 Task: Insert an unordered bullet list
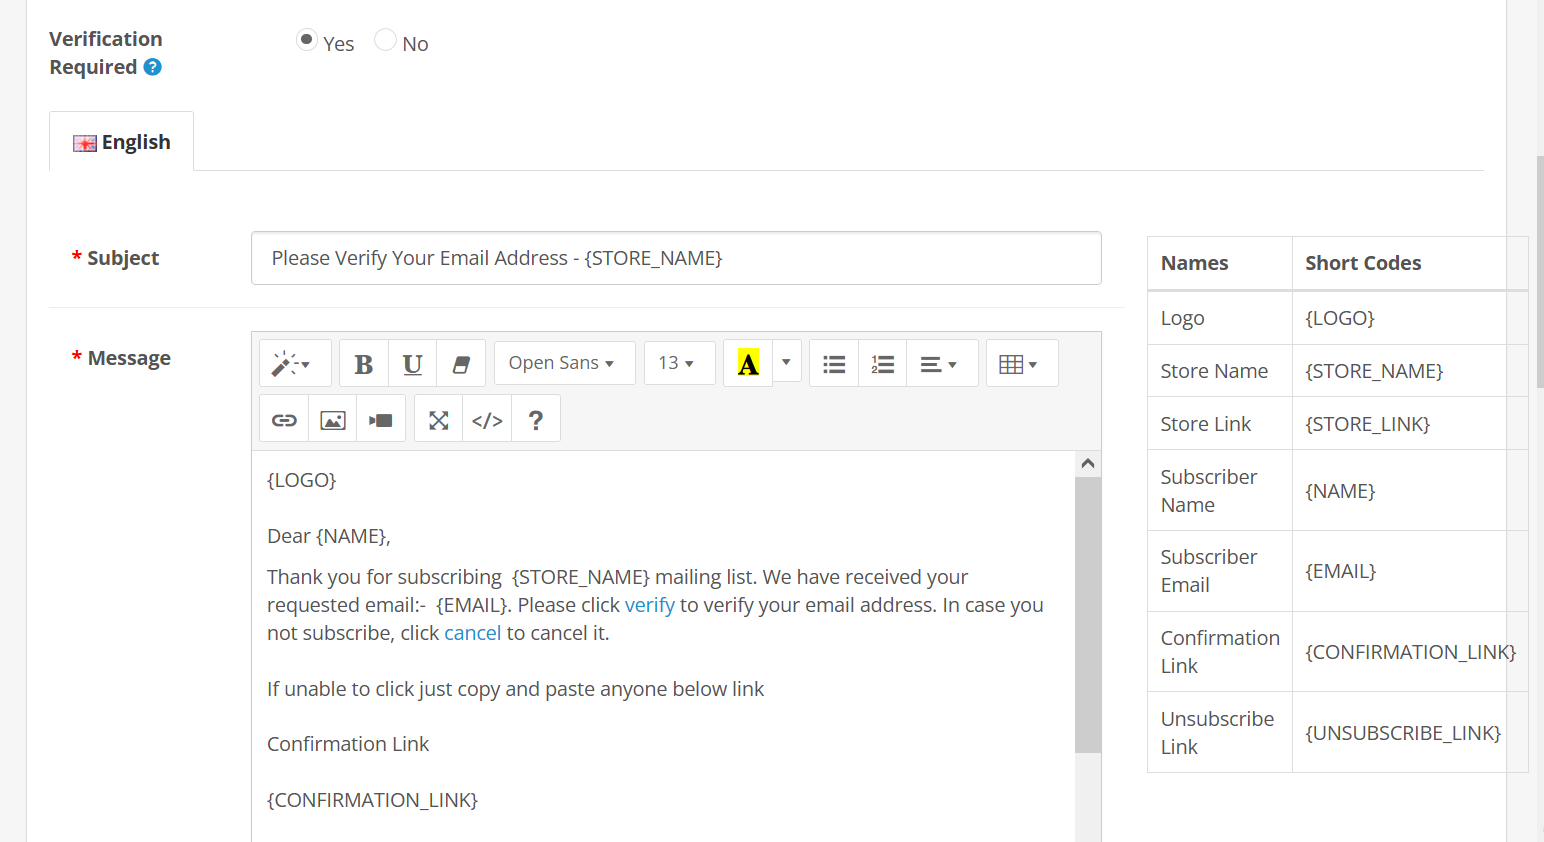(834, 364)
